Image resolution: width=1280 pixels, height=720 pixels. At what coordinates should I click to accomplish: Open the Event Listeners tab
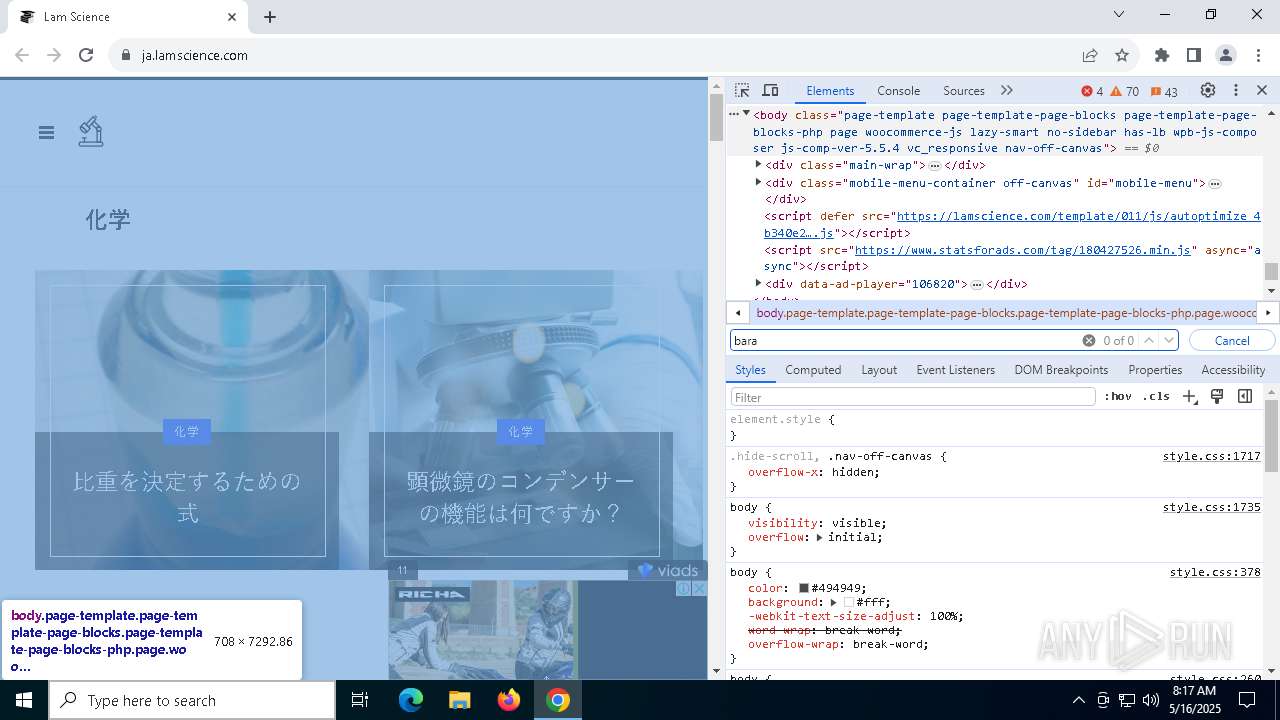point(955,370)
